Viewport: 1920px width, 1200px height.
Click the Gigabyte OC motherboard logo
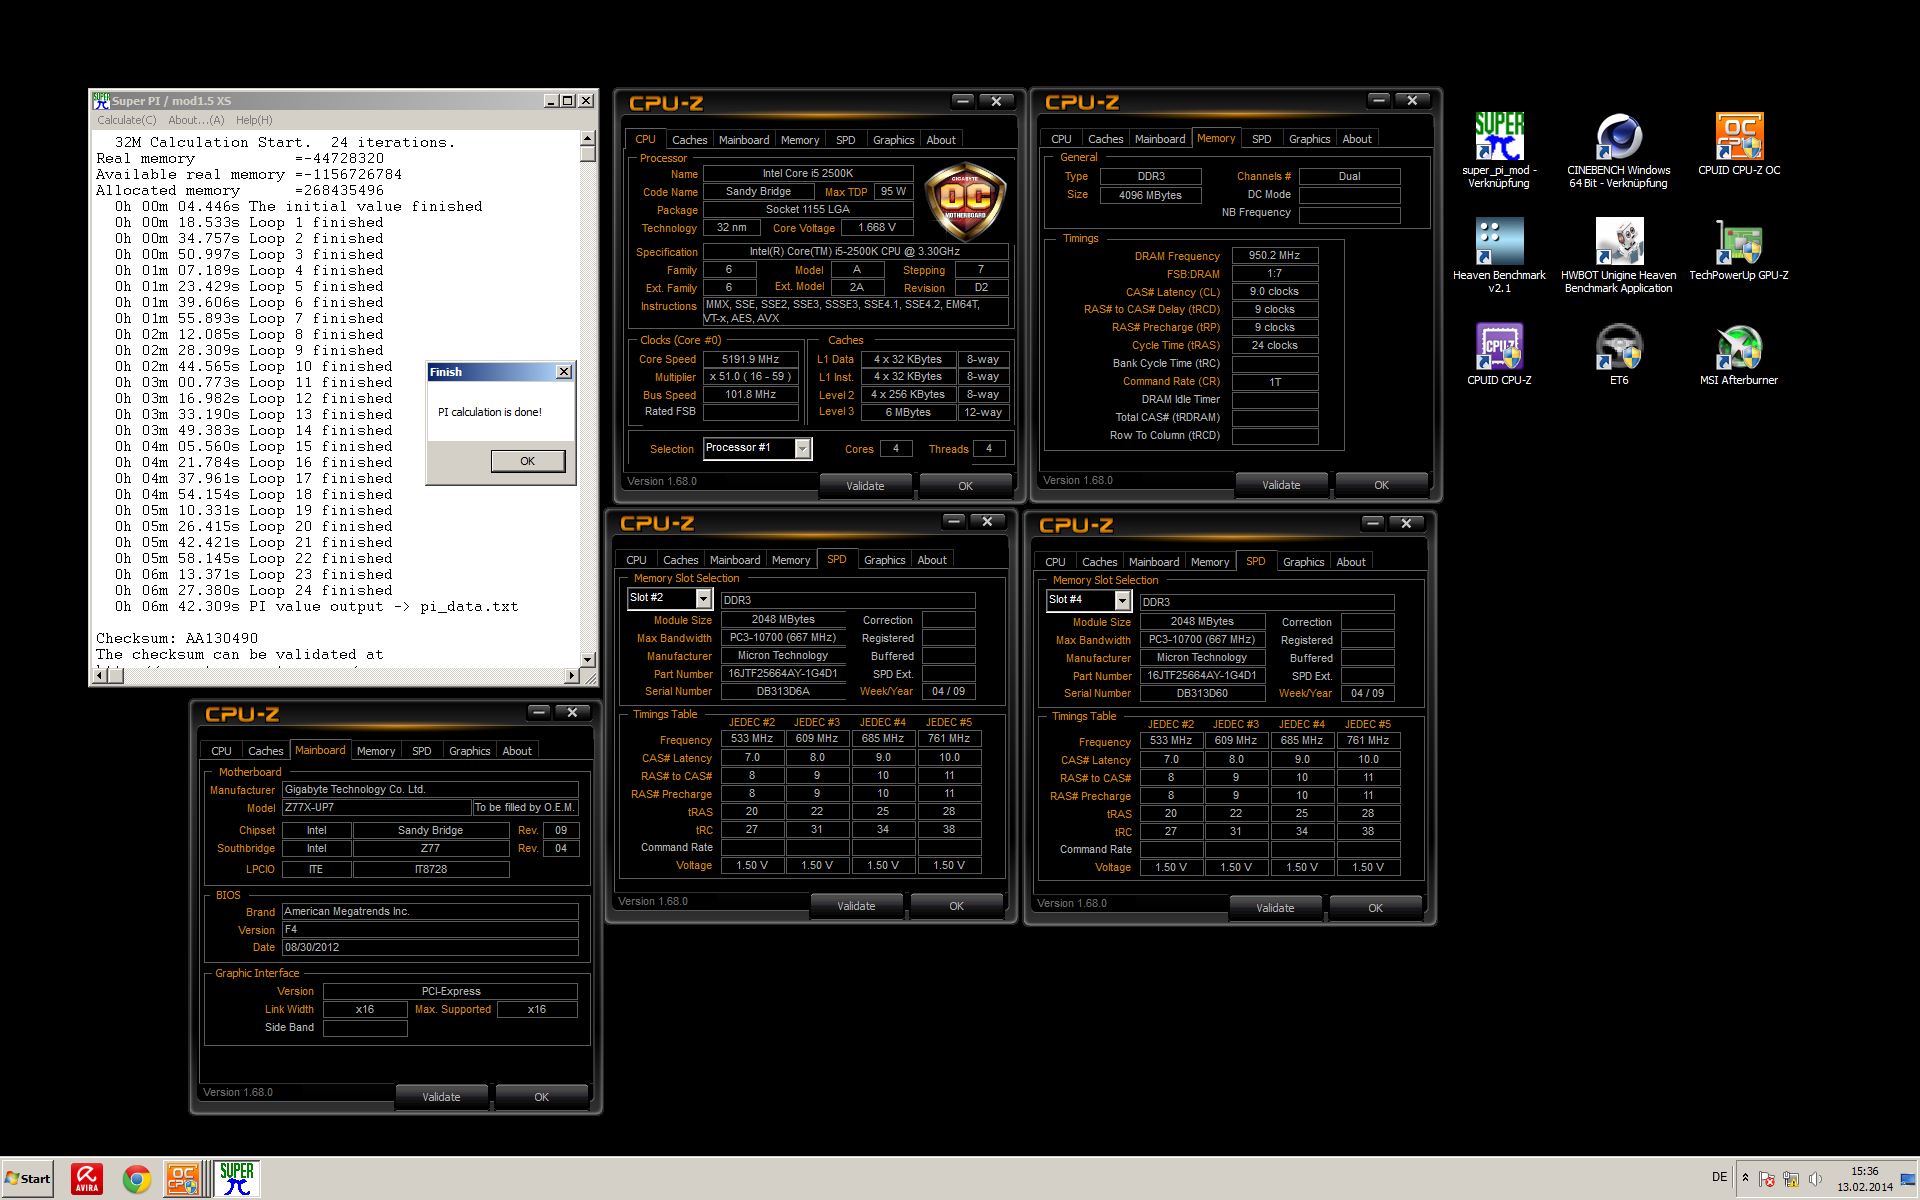[x=965, y=201]
